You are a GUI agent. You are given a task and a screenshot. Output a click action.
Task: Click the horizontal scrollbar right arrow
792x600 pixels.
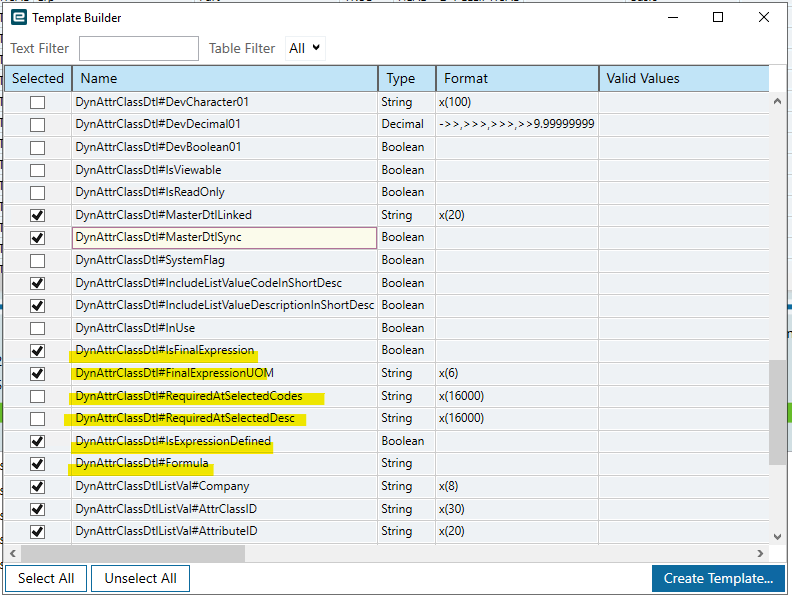[760, 554]
